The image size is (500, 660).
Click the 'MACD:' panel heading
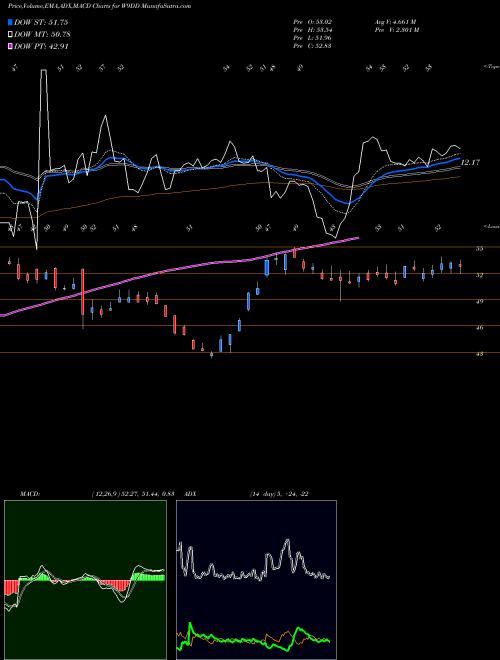[x=30, y=494]
